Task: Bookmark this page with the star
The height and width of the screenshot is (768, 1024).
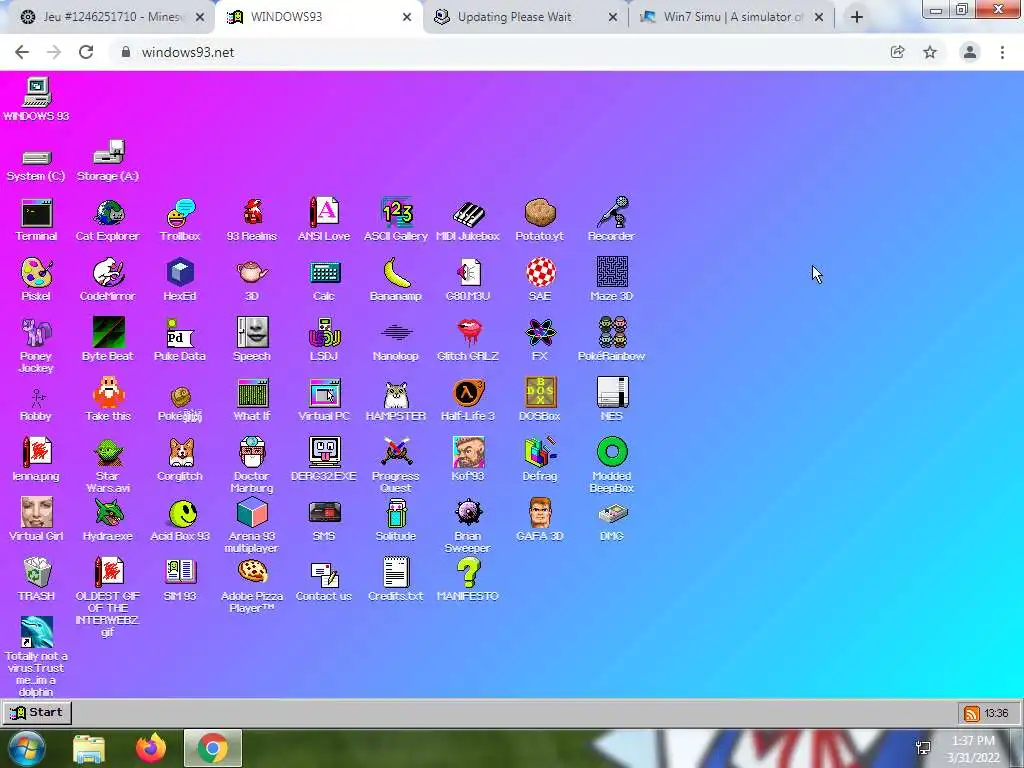Action: tap(930, 52)
